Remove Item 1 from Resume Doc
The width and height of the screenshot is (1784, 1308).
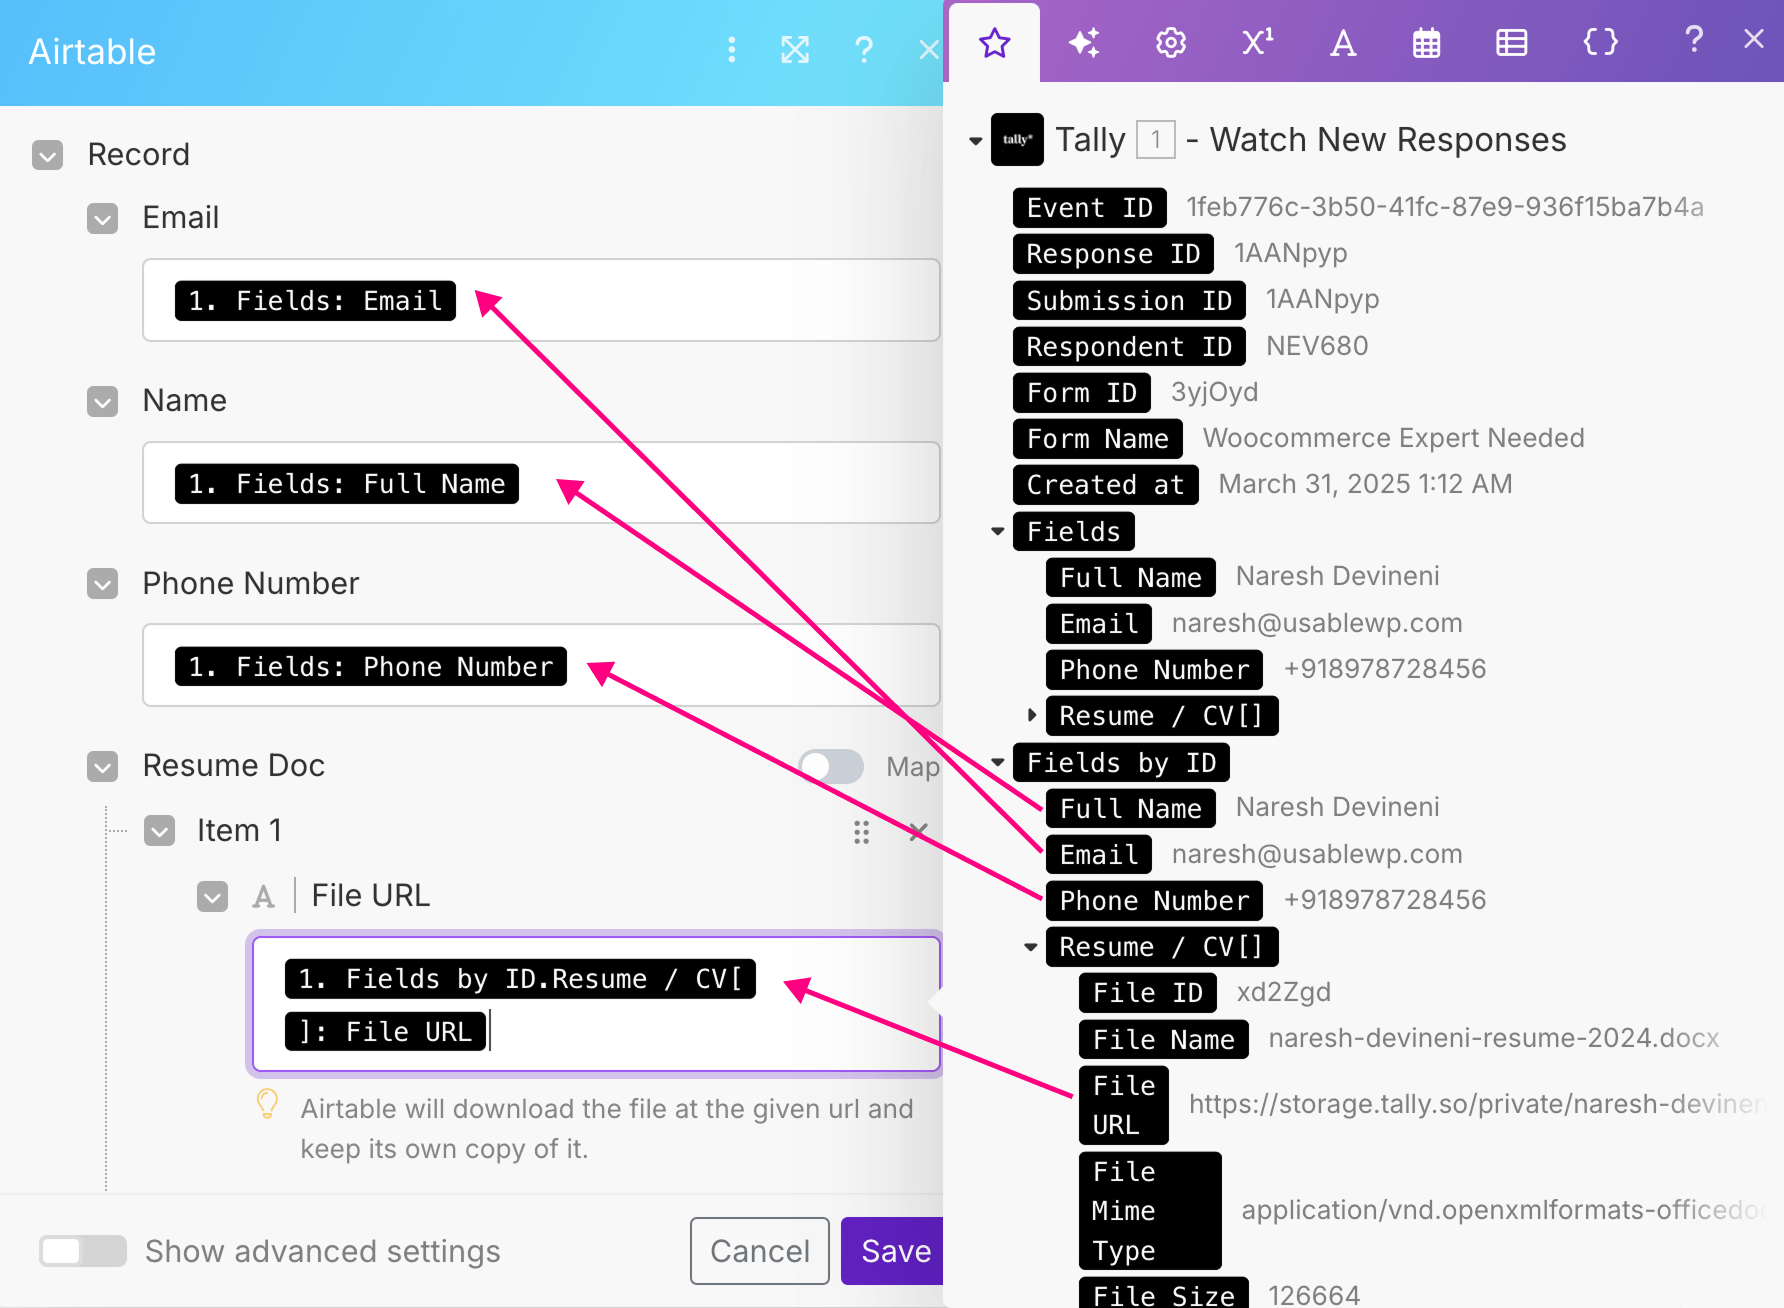pos(918,831)
